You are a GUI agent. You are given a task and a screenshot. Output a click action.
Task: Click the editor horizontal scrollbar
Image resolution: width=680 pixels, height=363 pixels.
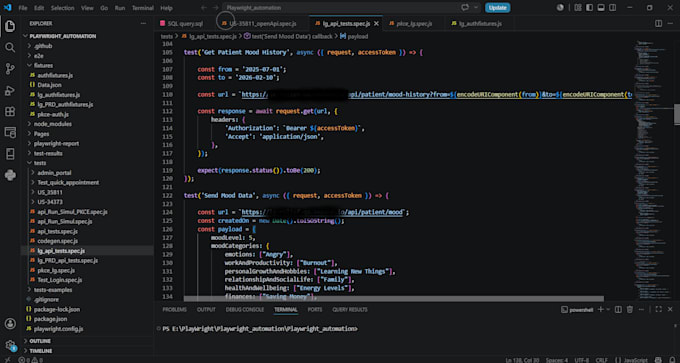[393, 299]
